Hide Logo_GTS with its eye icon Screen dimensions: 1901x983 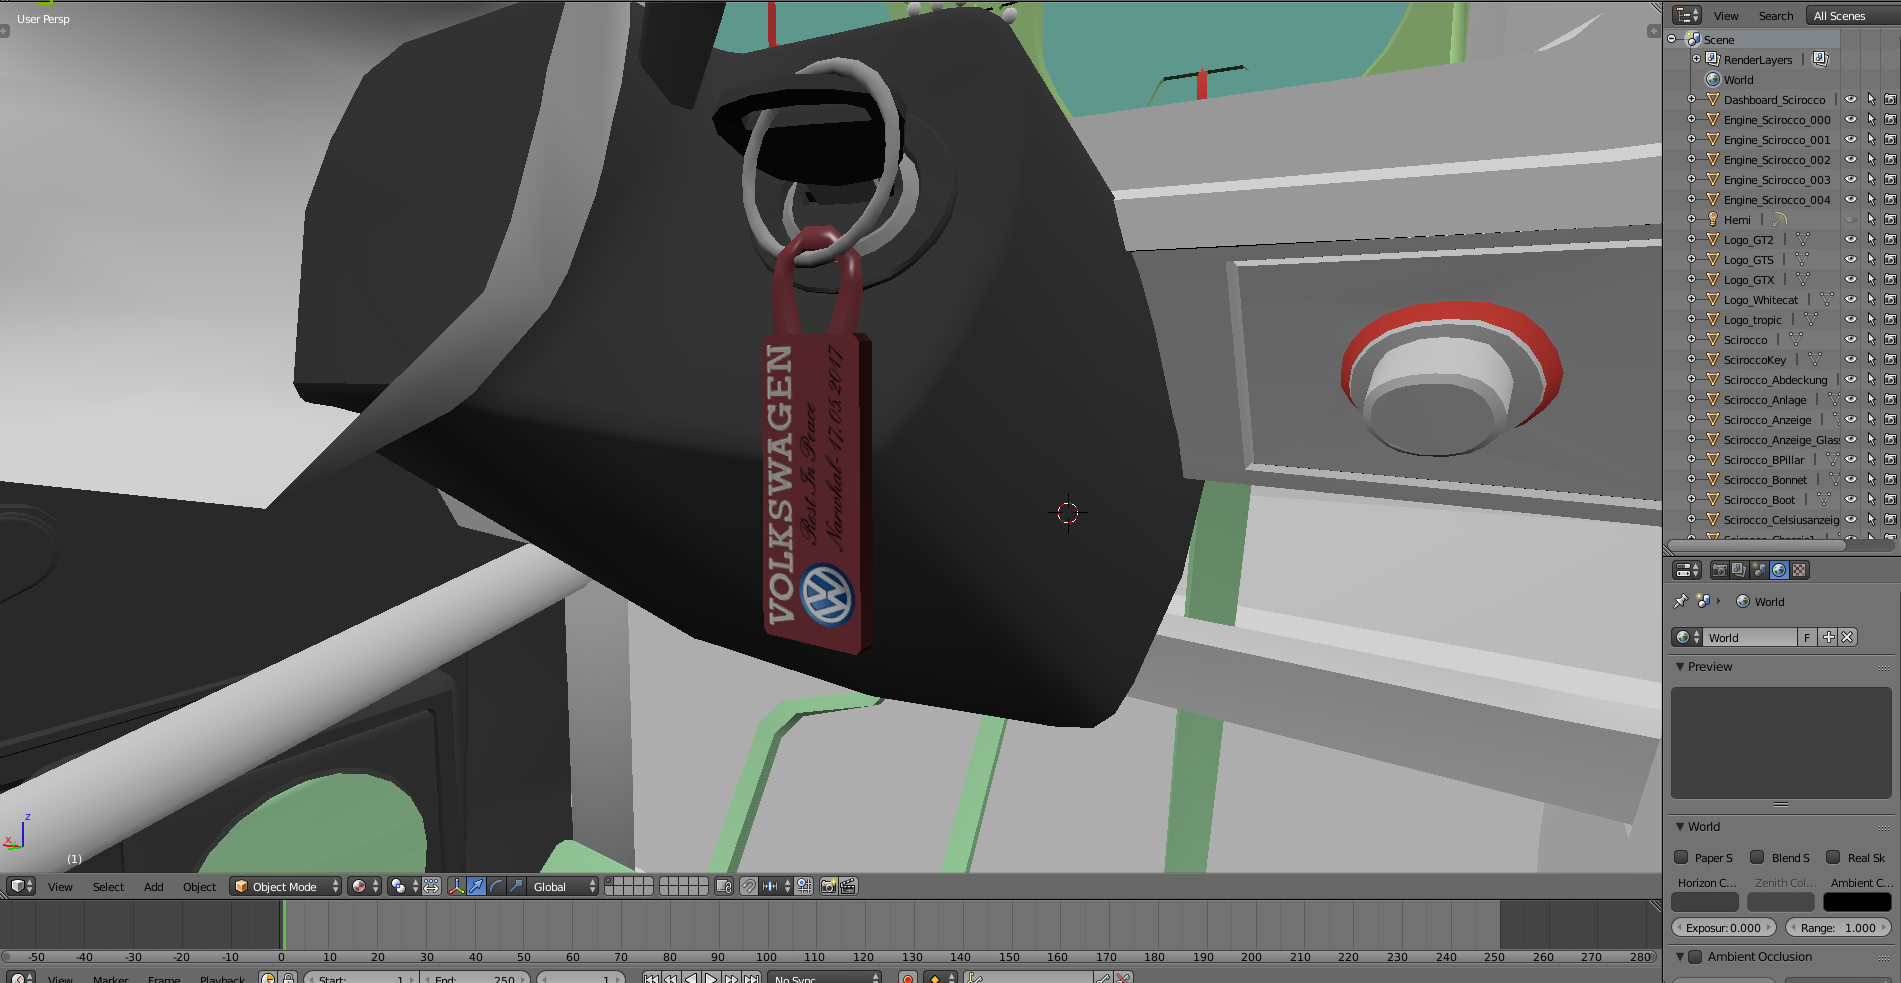point(1851,260)
